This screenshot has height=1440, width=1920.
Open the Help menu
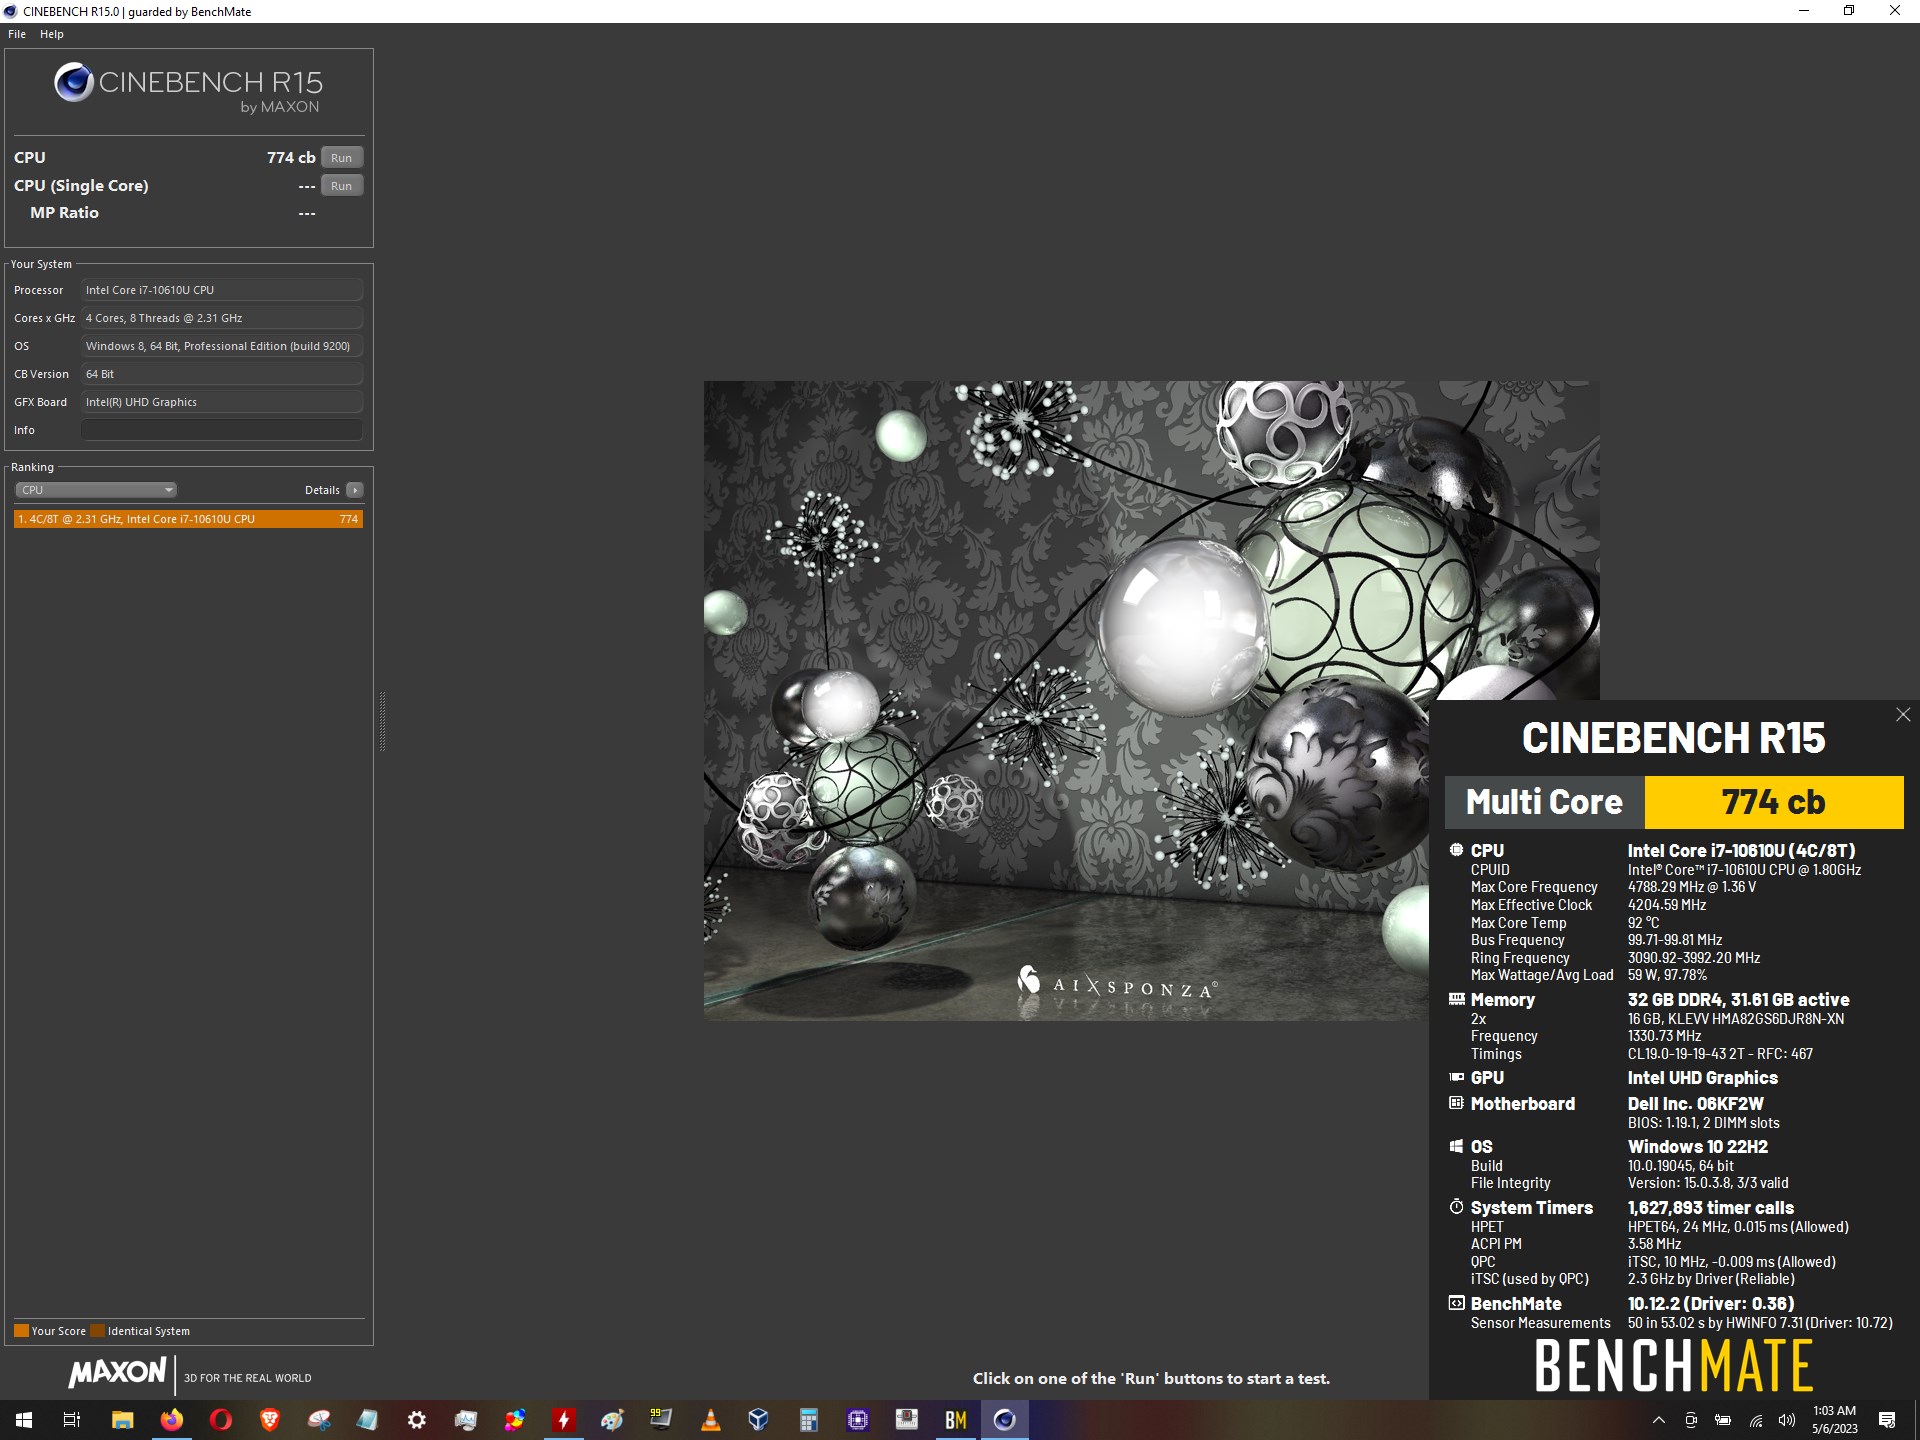click(x=52, y=34)
